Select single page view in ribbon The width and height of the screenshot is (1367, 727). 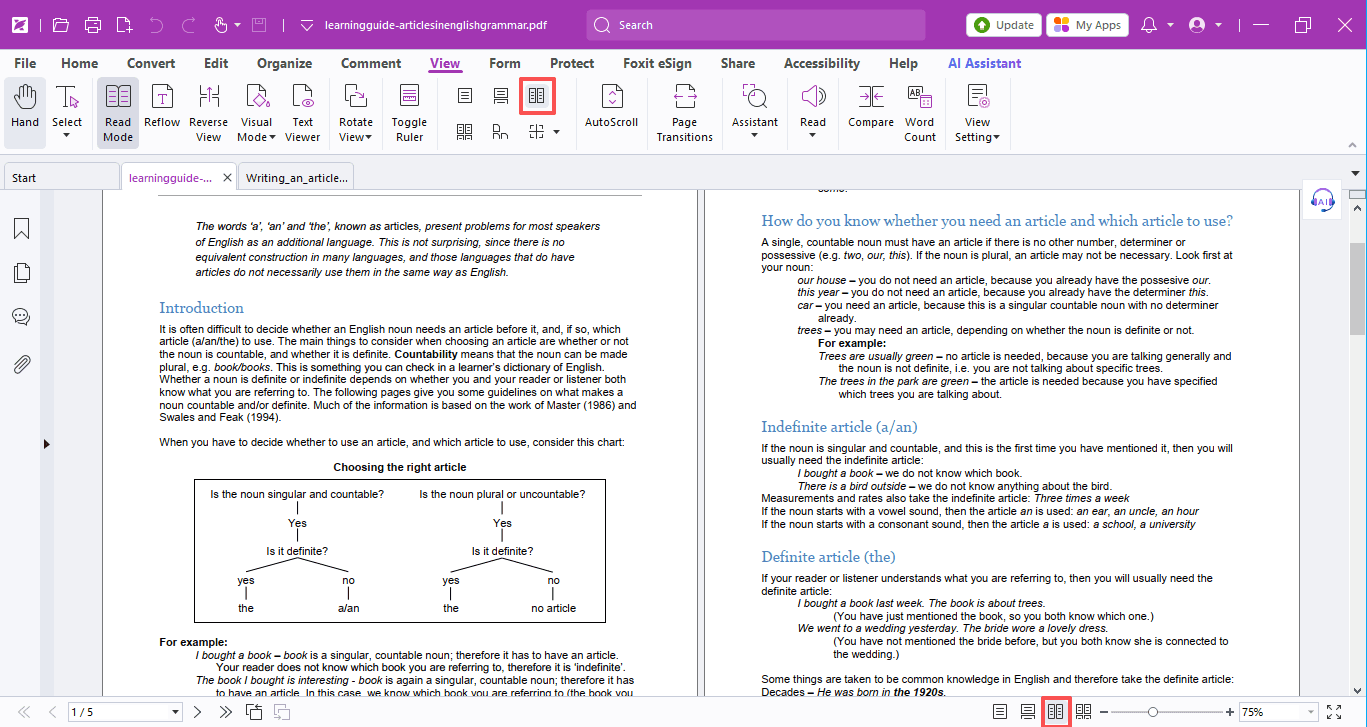pyautogui.click(x=465, y=96)
